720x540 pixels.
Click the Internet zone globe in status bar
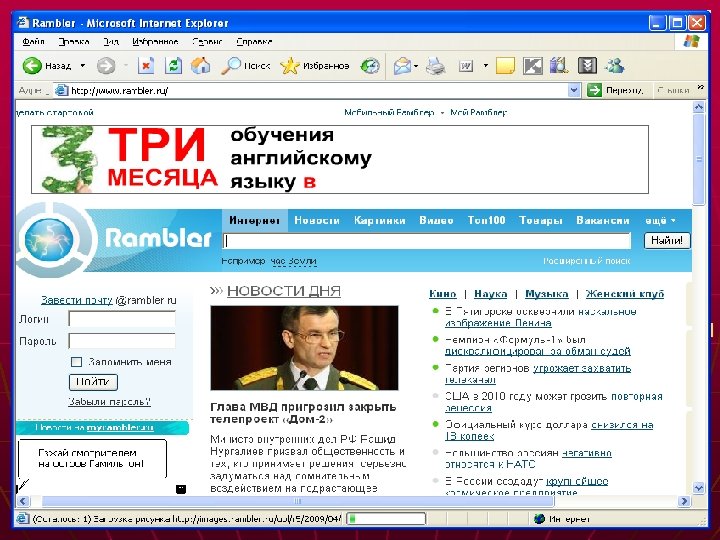tap(540, 519)
